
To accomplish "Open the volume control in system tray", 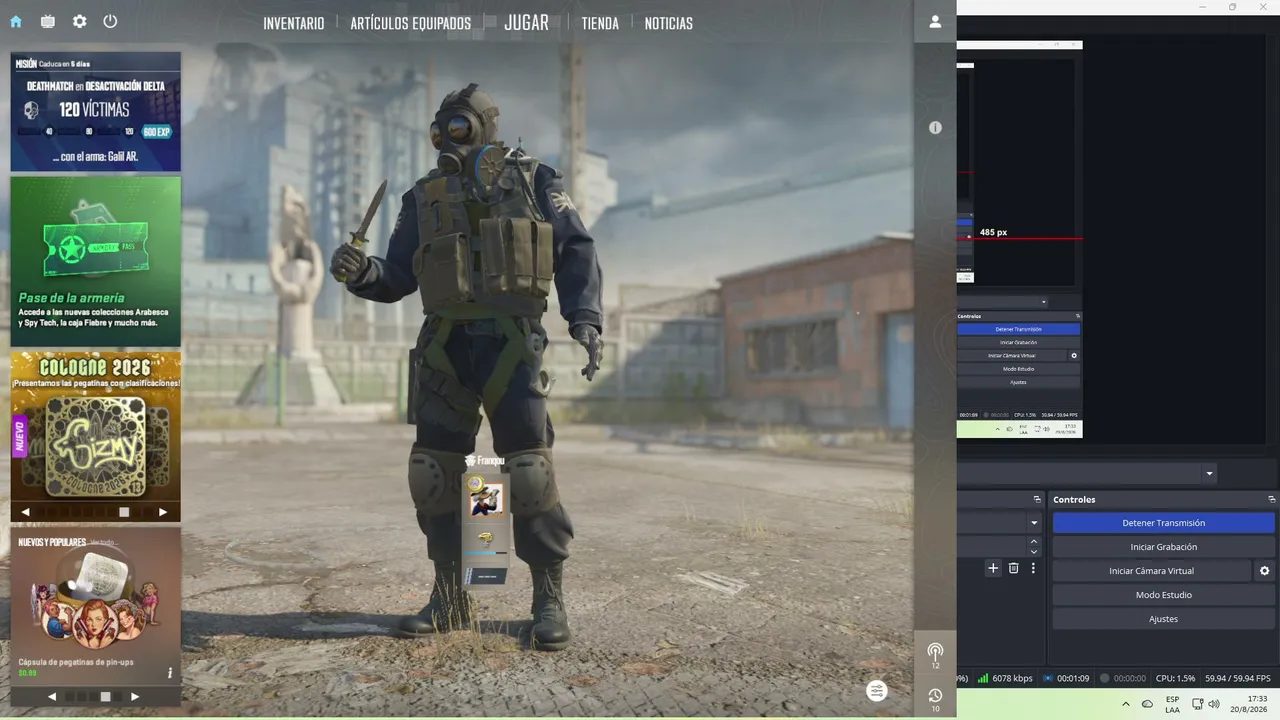I will point(1214,704).
